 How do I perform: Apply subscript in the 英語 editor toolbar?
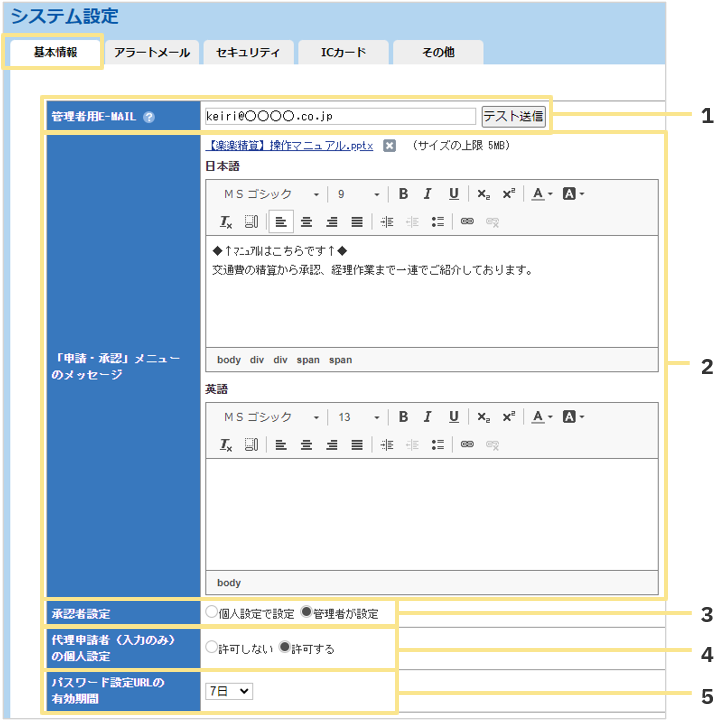tap(483, 417)
